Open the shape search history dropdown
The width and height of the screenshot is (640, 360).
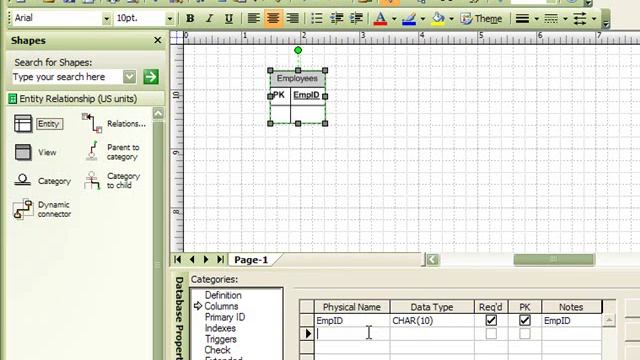pyautogui.click(x=129, y=77)
